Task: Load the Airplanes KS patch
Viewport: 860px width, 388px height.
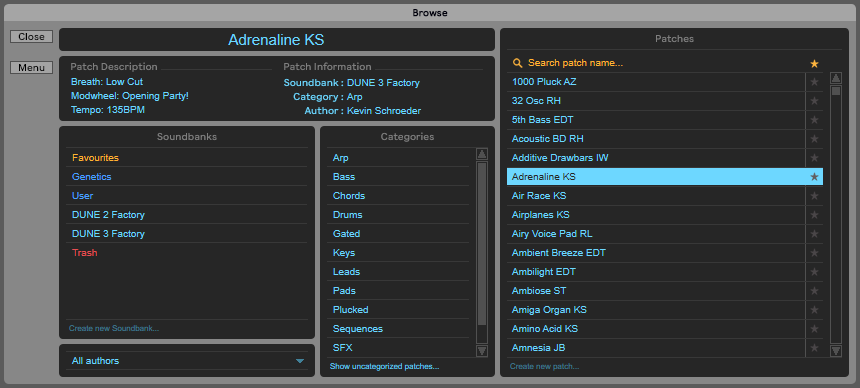Action: (x=656, y=215)
